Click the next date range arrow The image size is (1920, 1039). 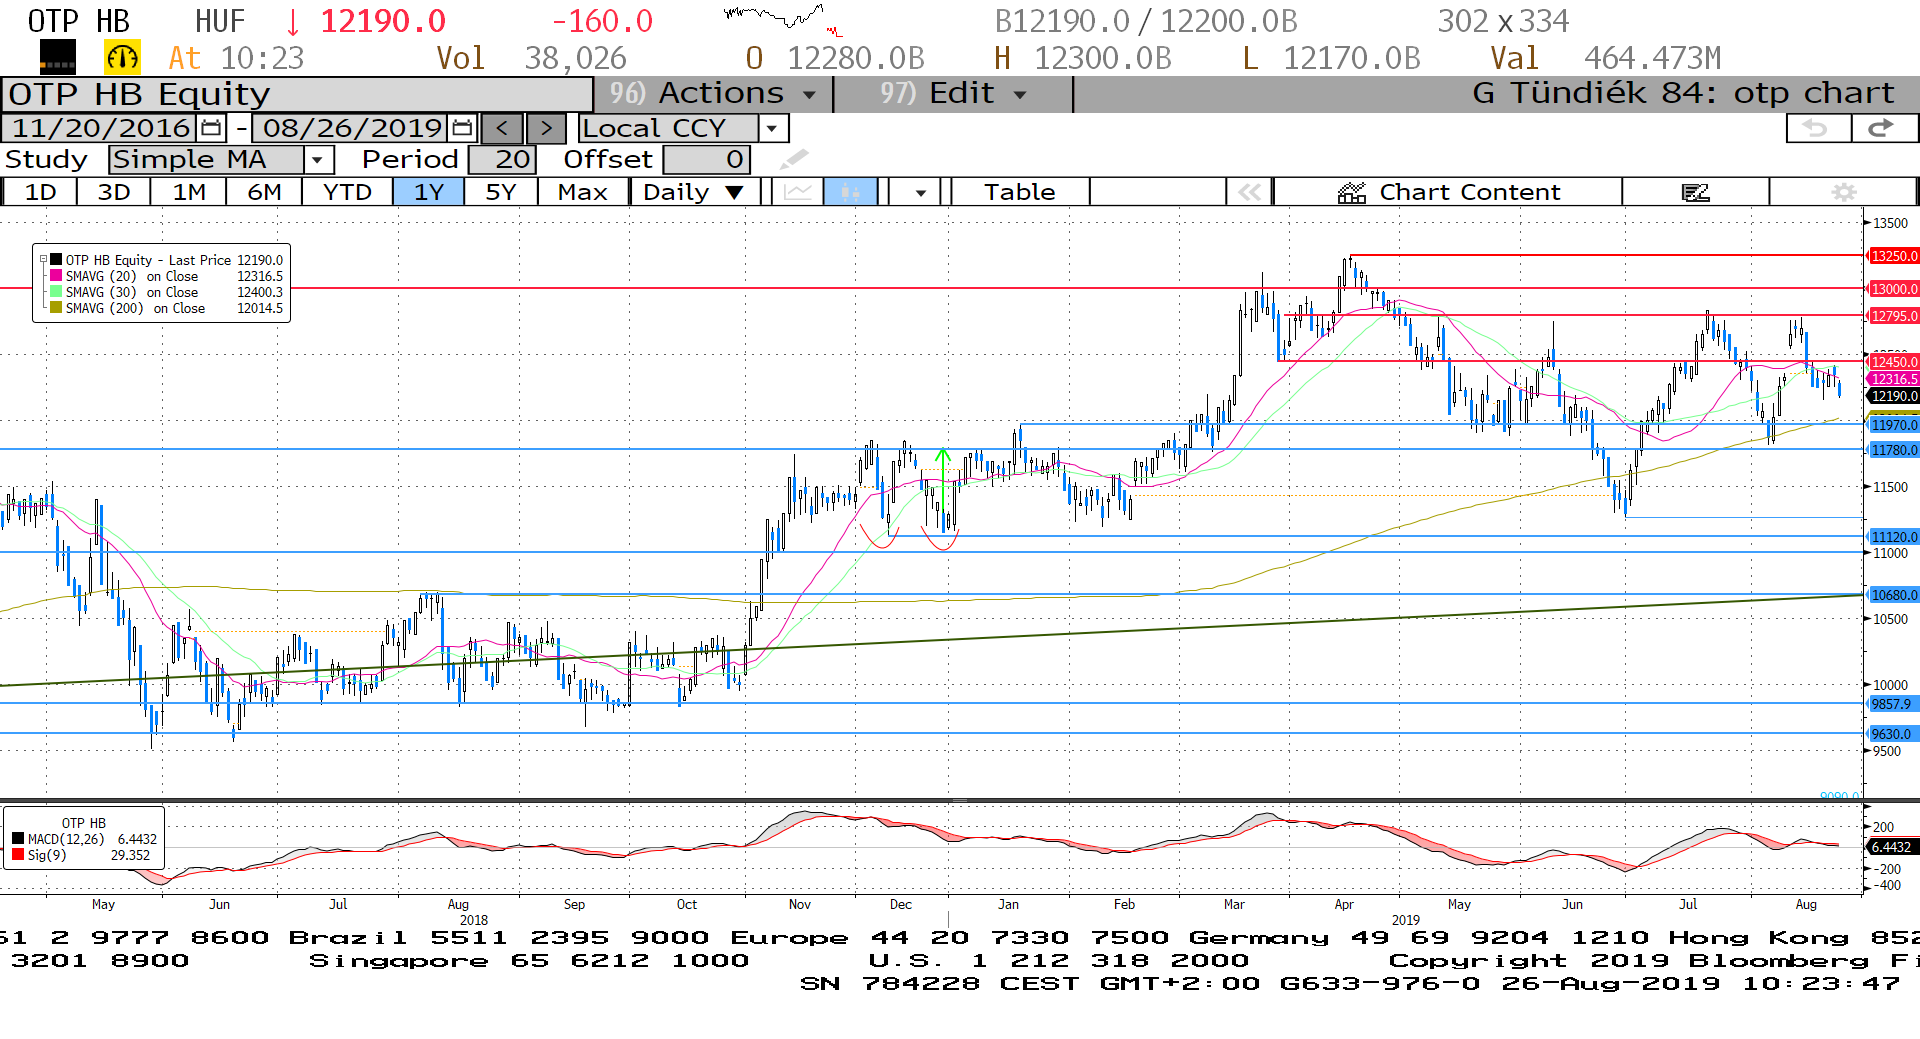tap(546, 128)
